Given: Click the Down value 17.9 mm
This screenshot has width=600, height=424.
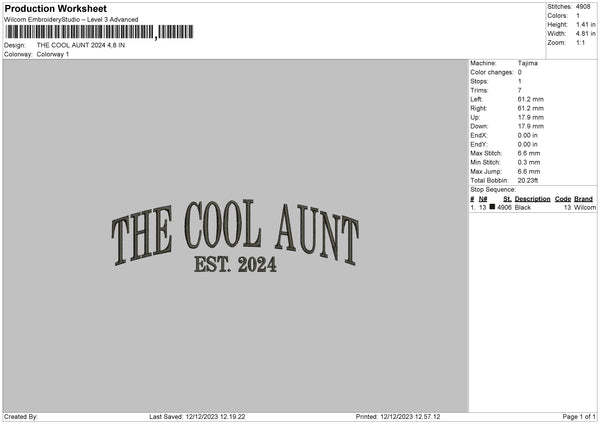Looking at the screenshot, I should pos(531,126).
